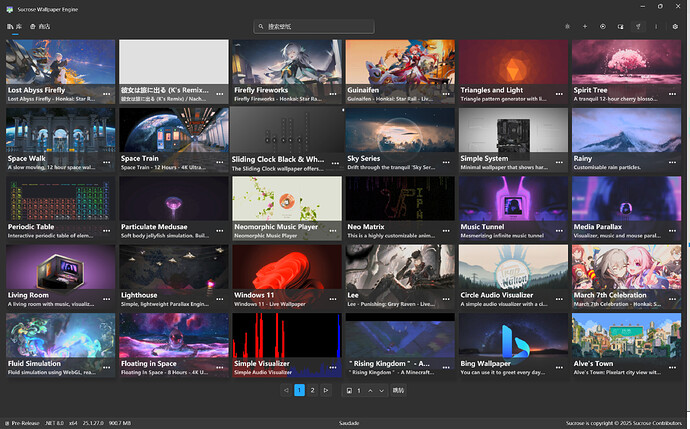Increase page number with the up chevron
Screen dimensions: 690x429
click(370, 390)
